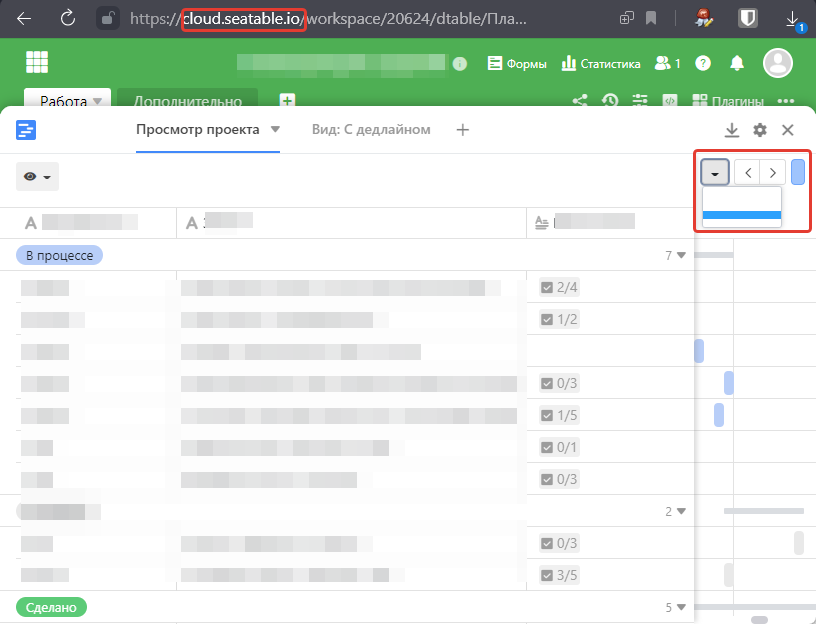Switch to the Вид: С дедлайном tab

[x=370, y=130]
